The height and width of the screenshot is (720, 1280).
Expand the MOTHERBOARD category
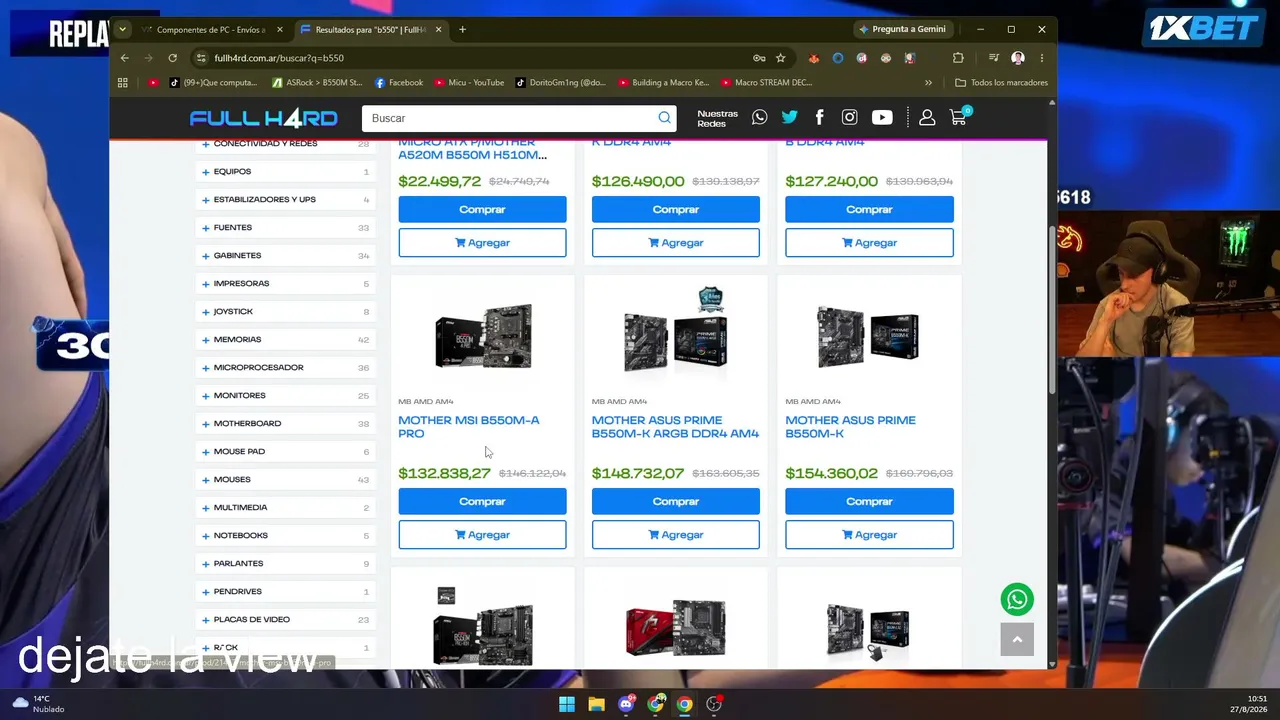285,424
